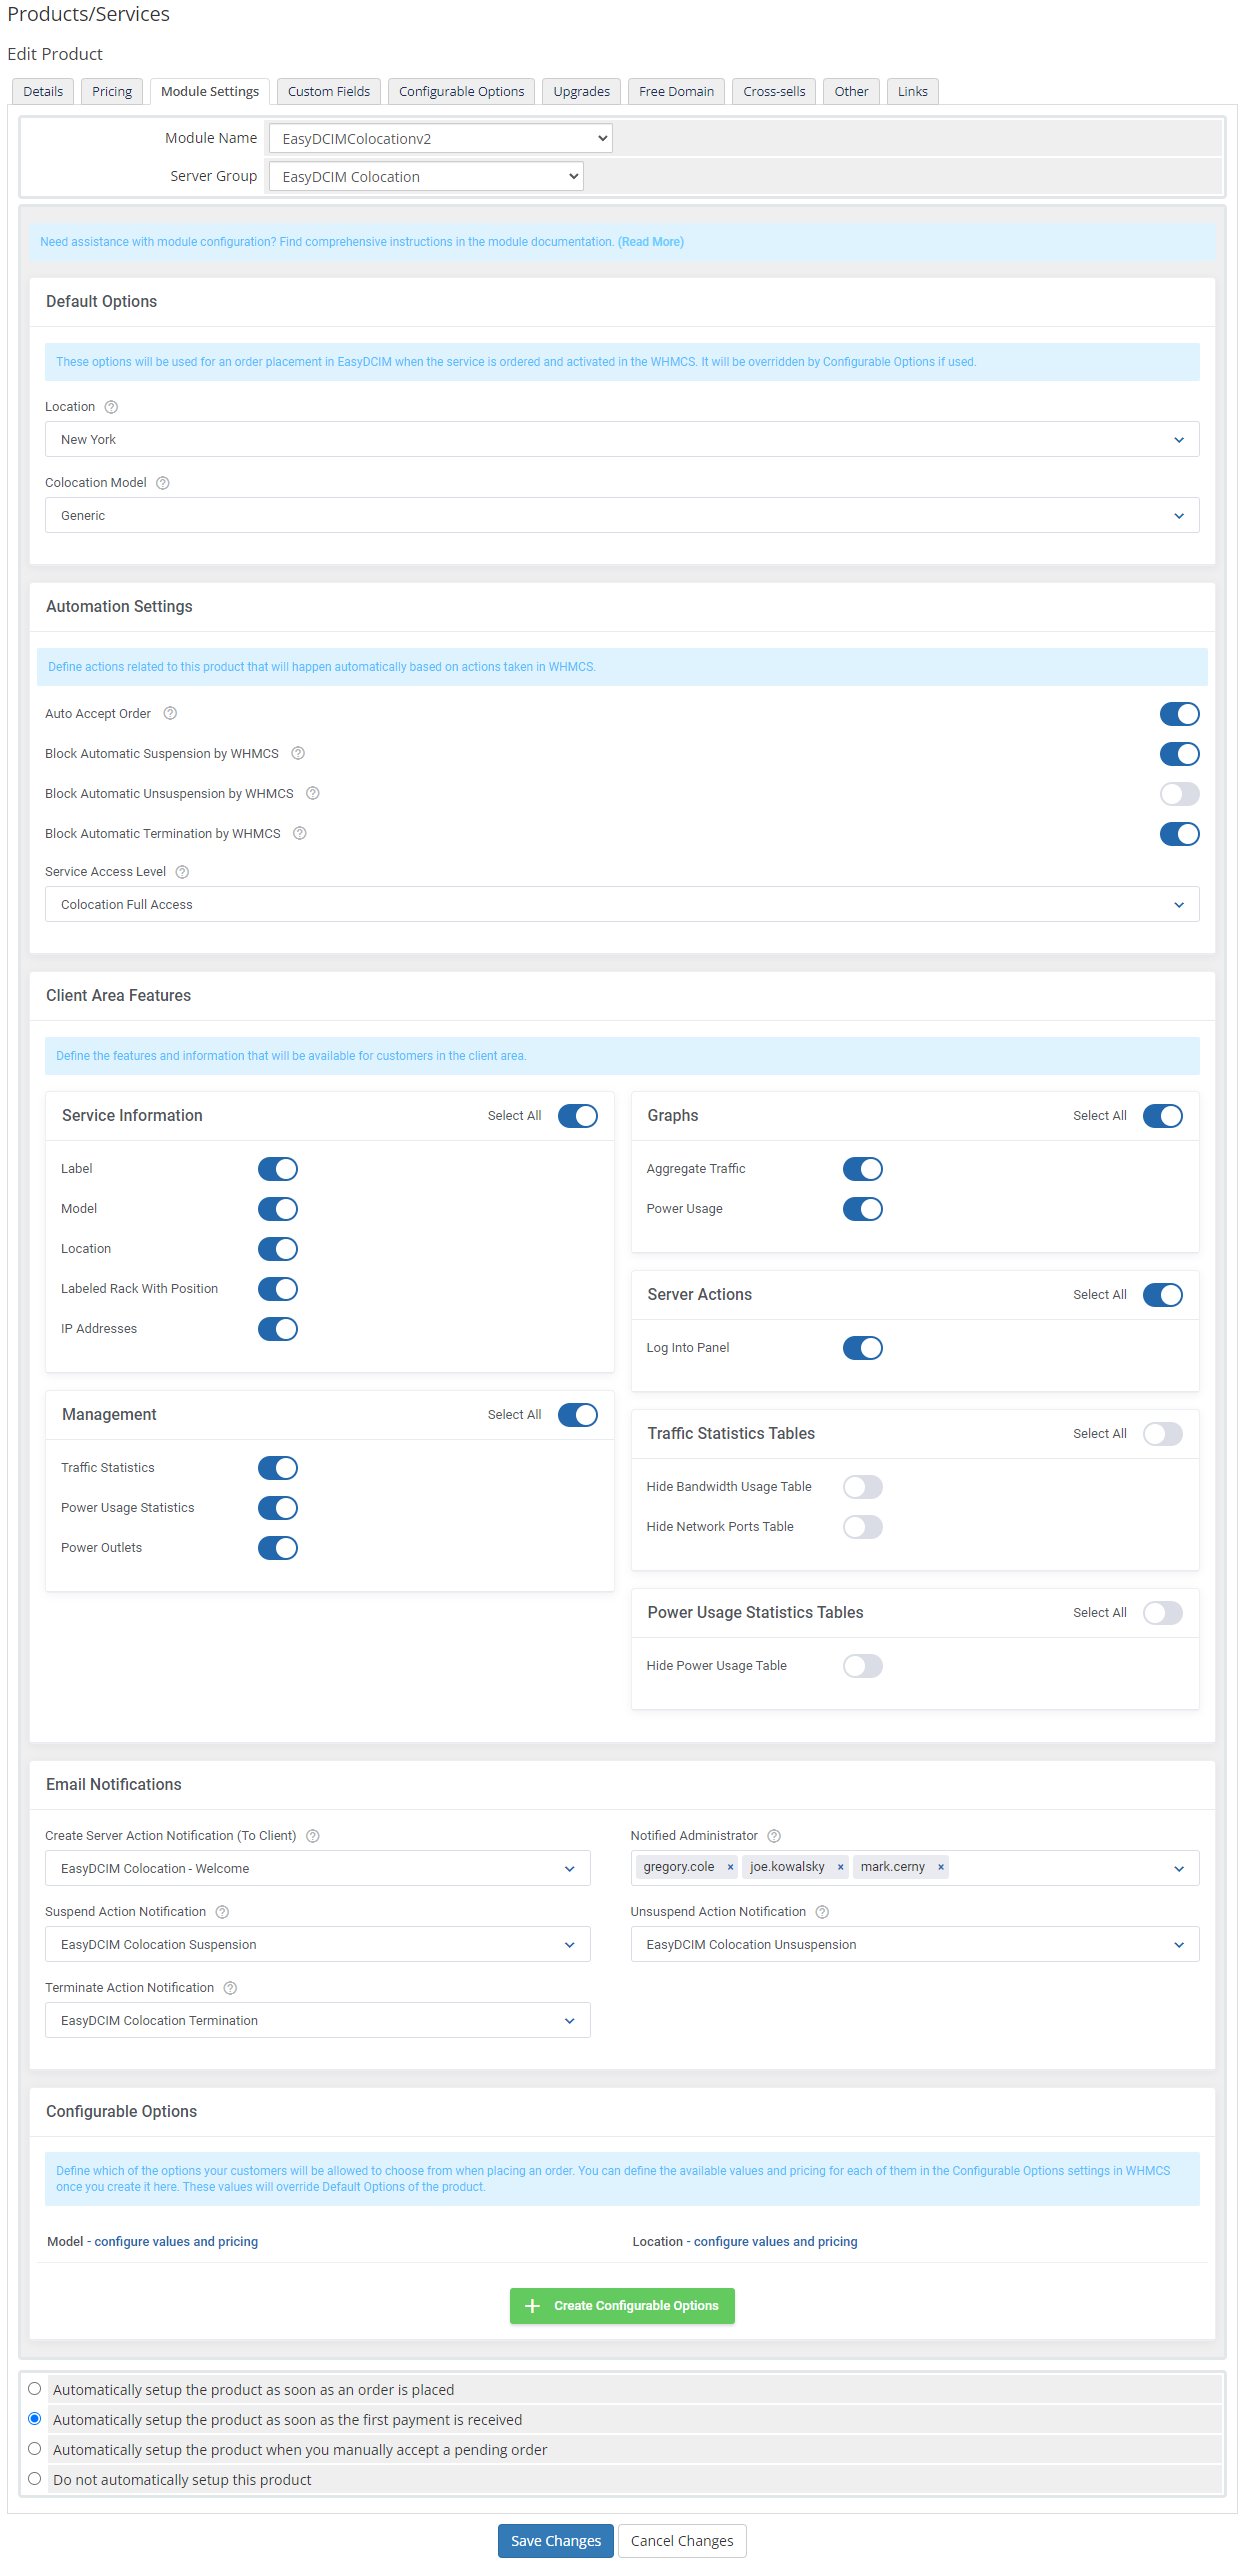1246x2565 pixels.
Task: Open Suspend Action Notification dropdown
Action: click(x=317, y=1945)
